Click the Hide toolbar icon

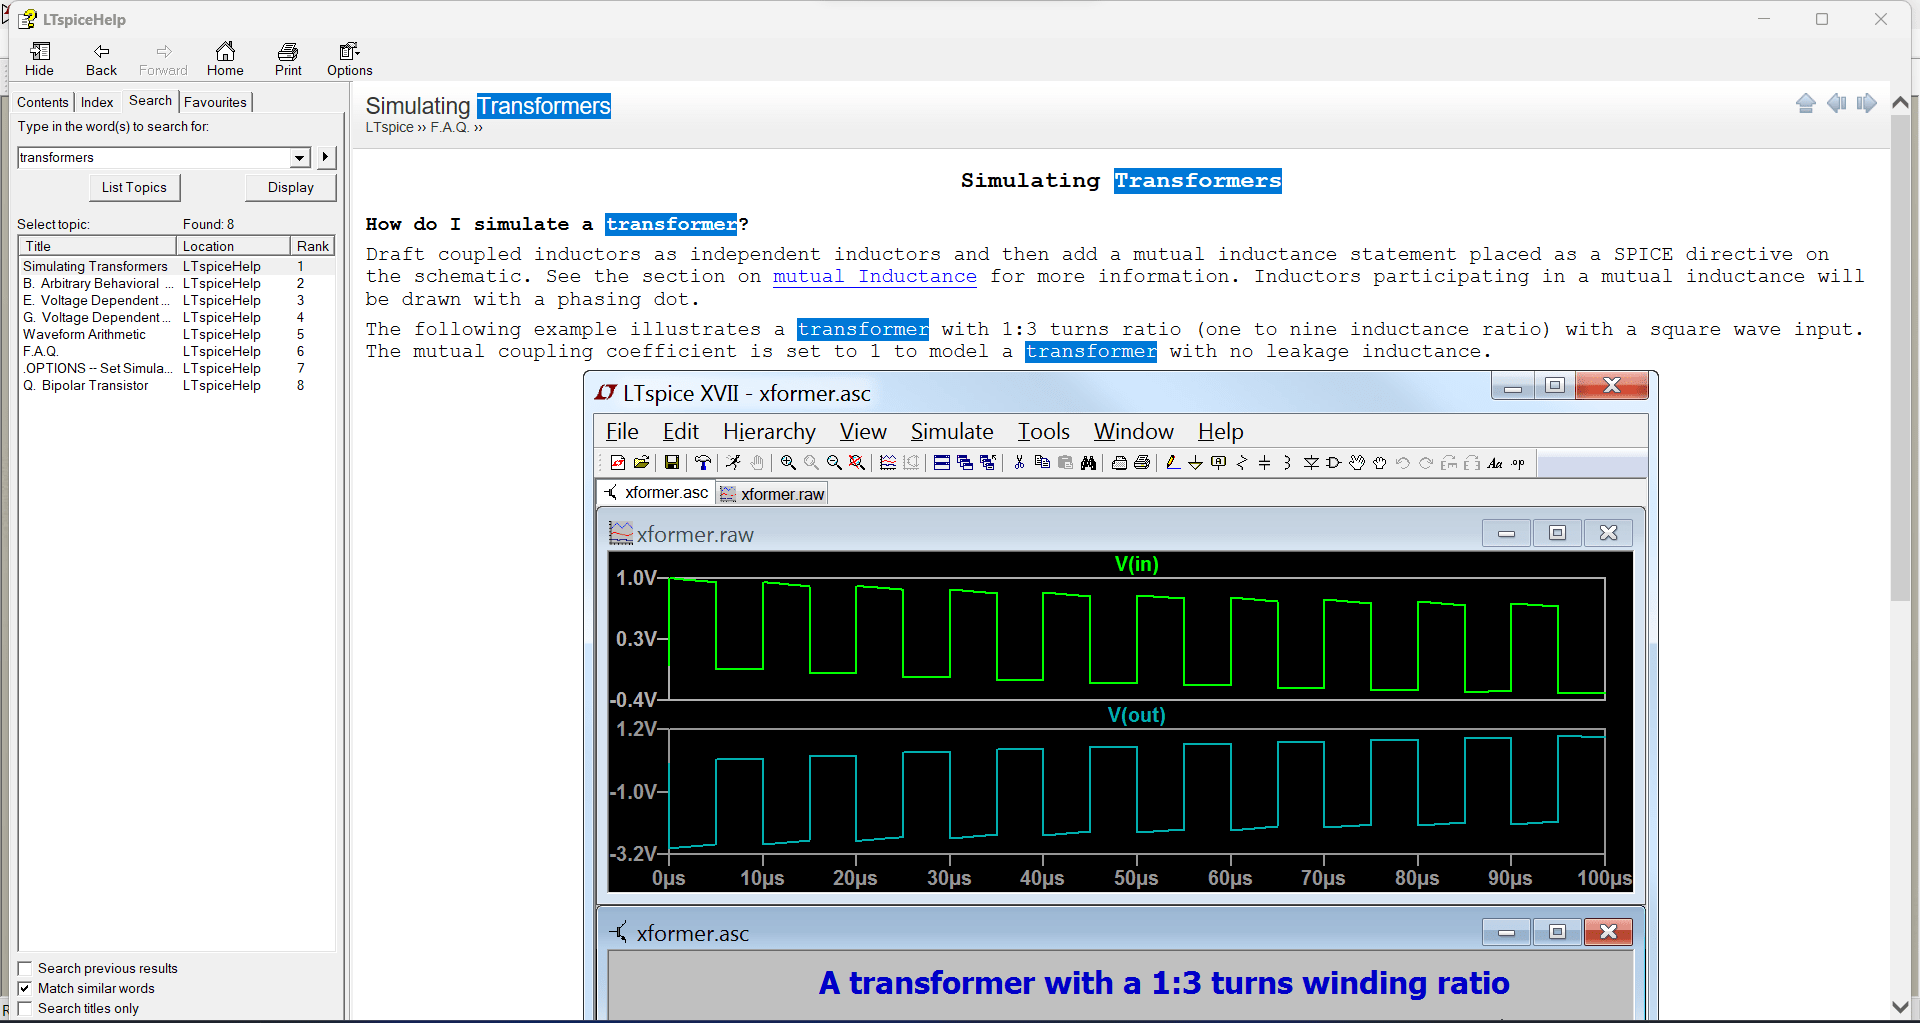[x=39, y=59]
